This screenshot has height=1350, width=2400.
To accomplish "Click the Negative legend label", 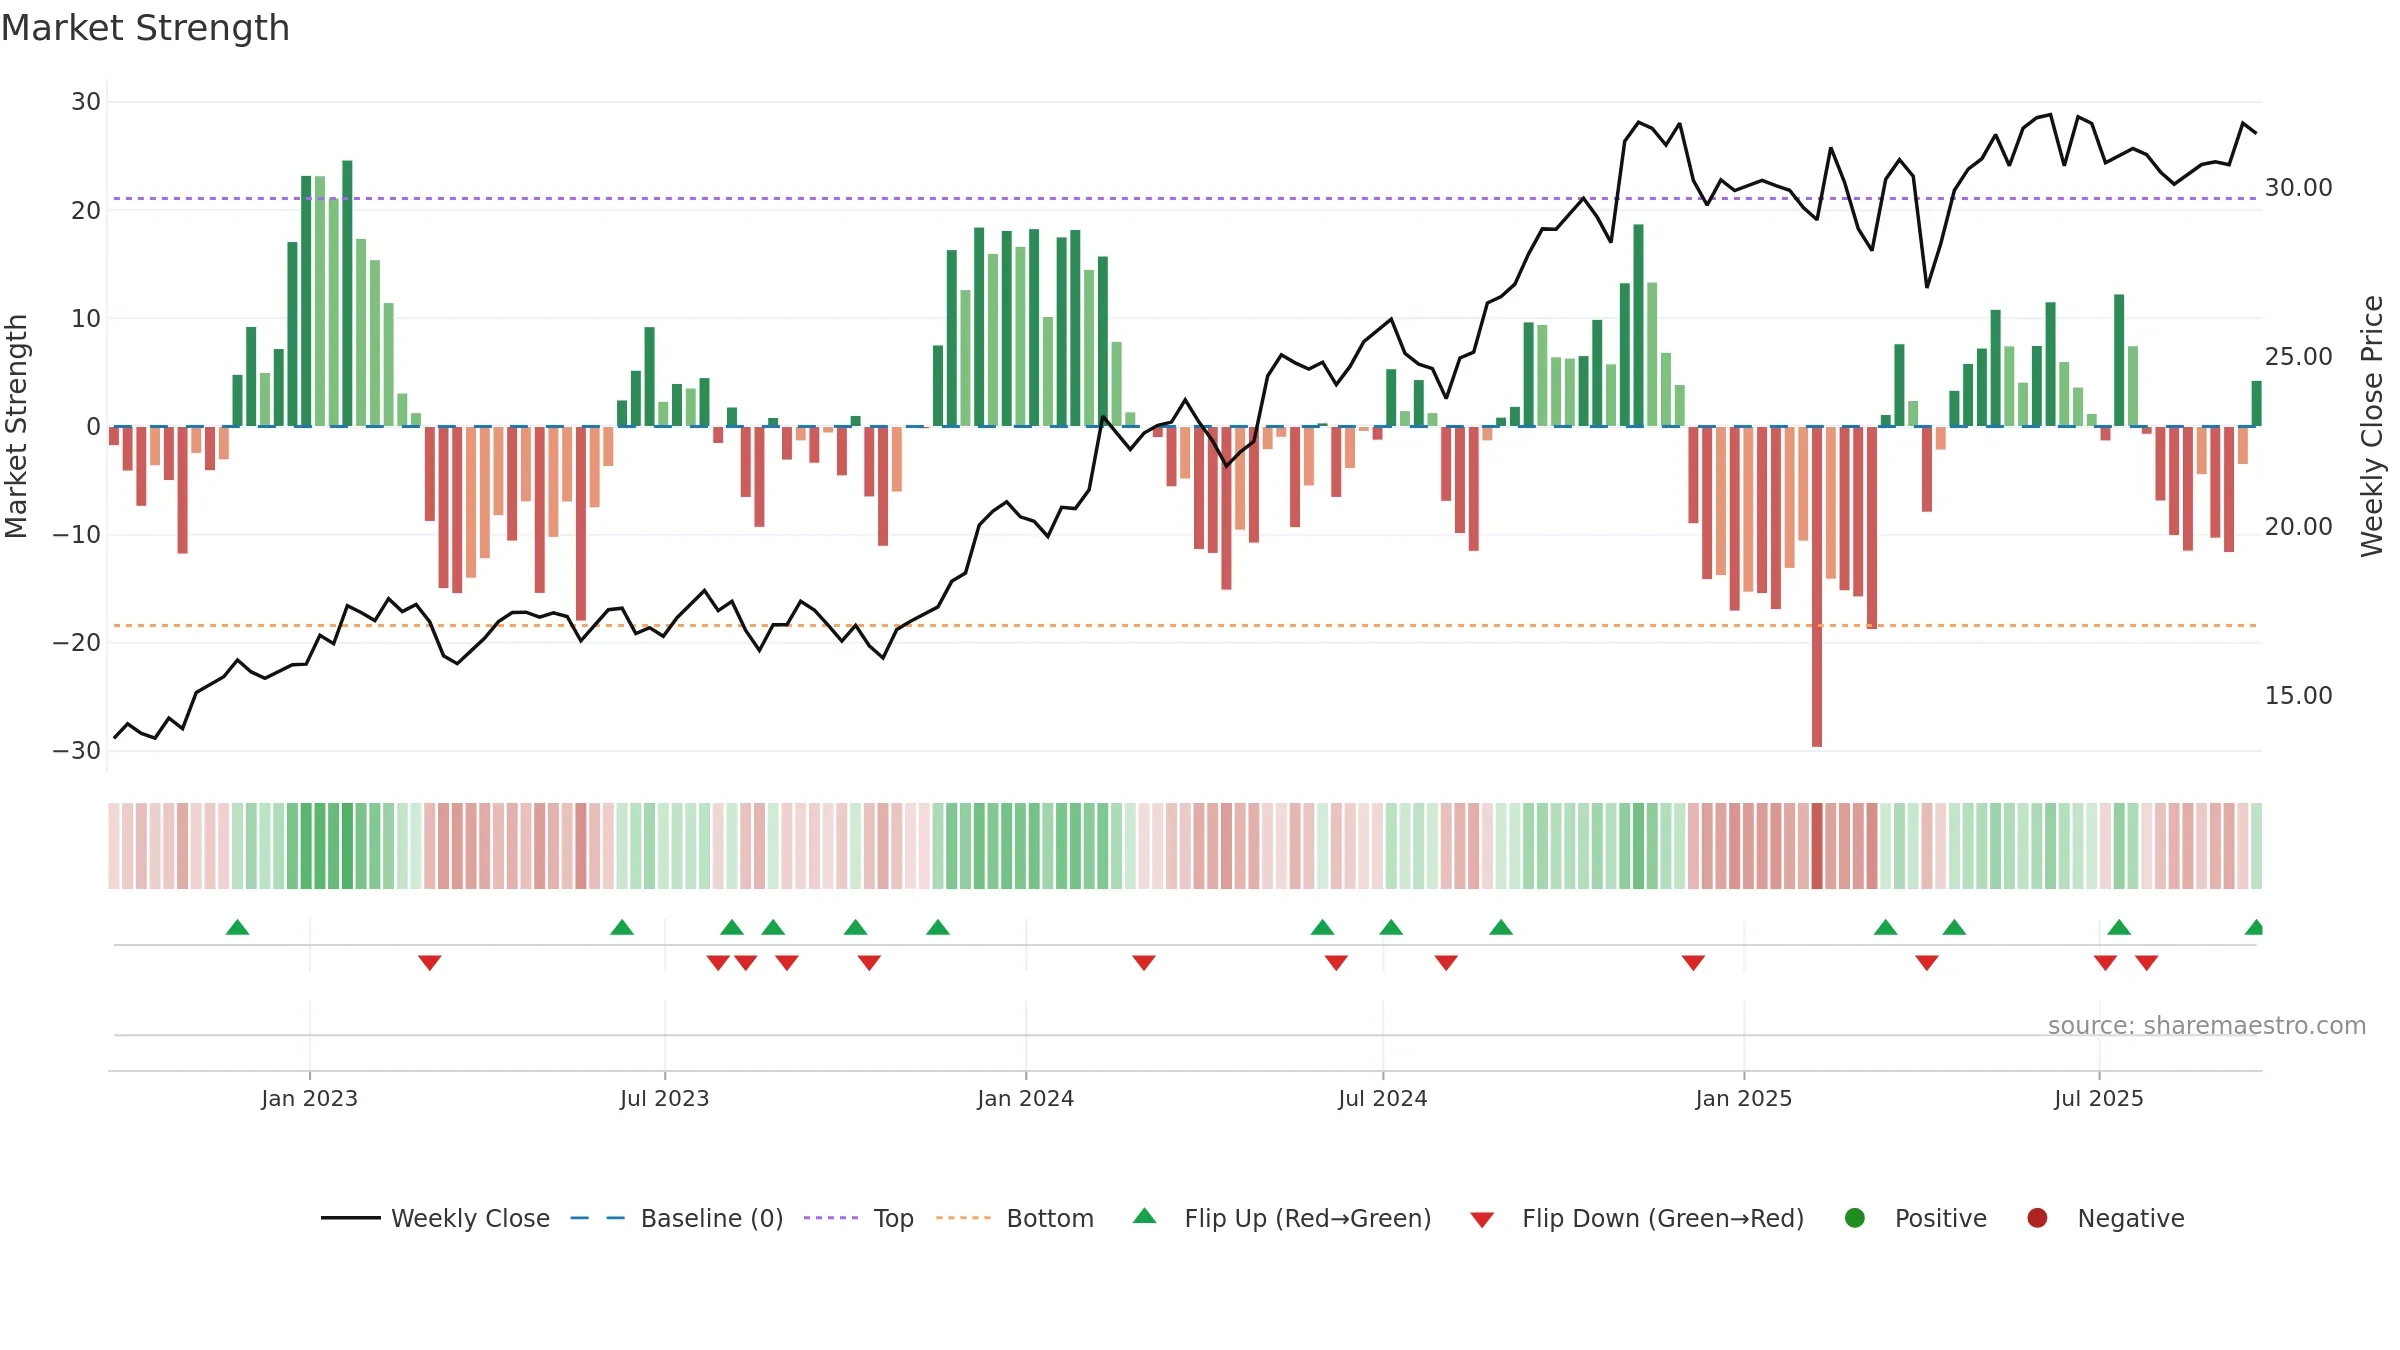I will pyautogui.click(x=2131, y=1218).
